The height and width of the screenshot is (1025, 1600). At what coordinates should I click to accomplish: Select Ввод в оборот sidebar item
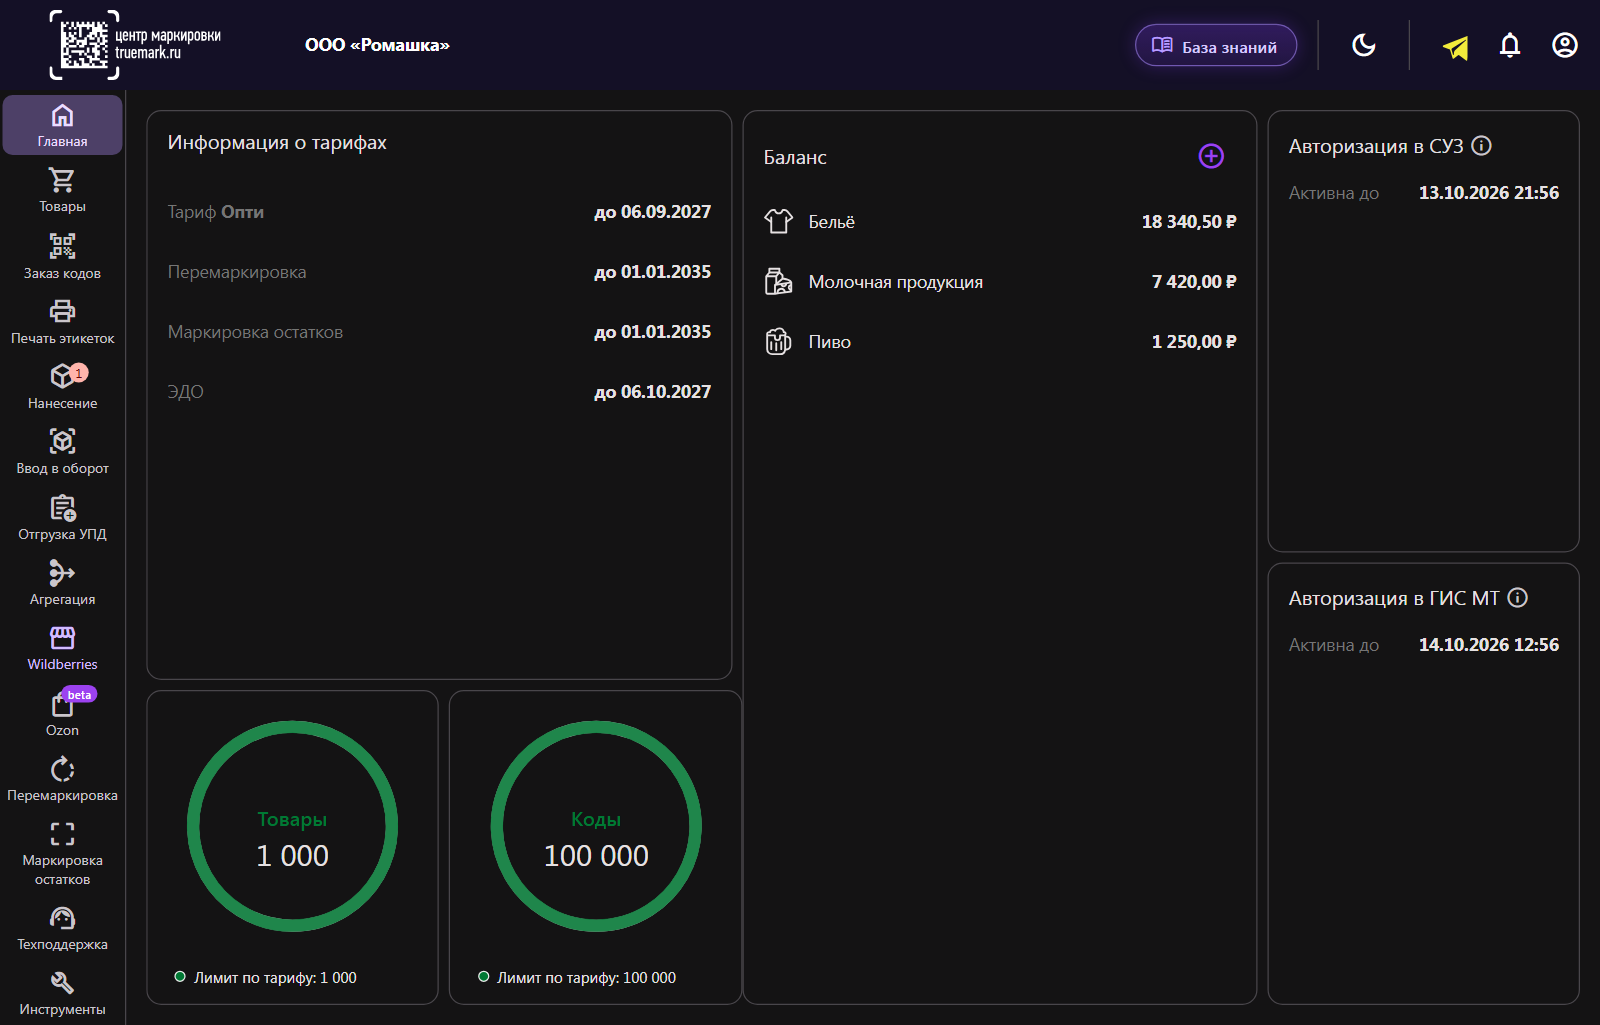click(62, 452)
